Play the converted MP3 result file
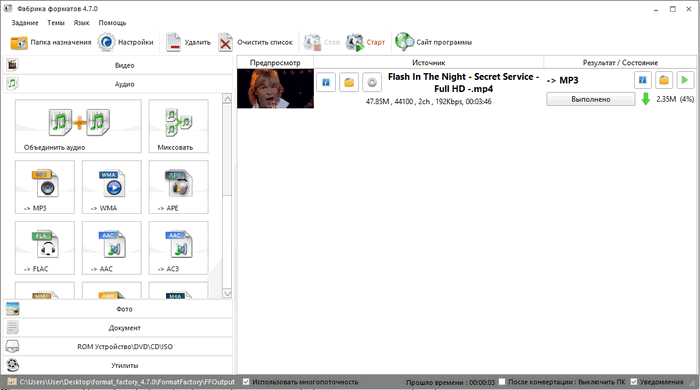700x390 pixels. pos(685,81)
